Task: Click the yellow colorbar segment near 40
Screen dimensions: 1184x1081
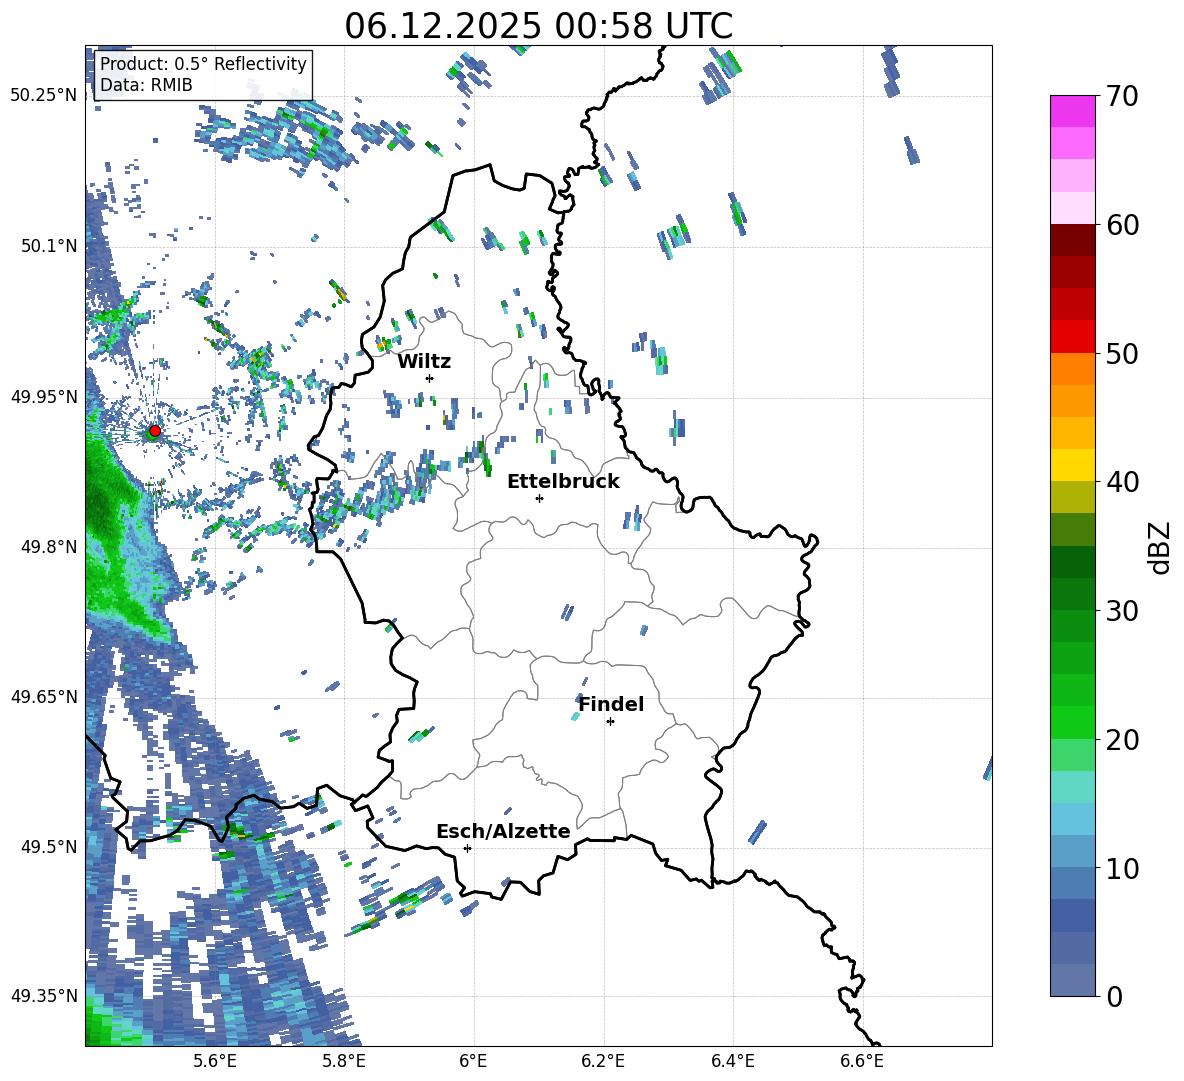Action: click(1072, 466)
